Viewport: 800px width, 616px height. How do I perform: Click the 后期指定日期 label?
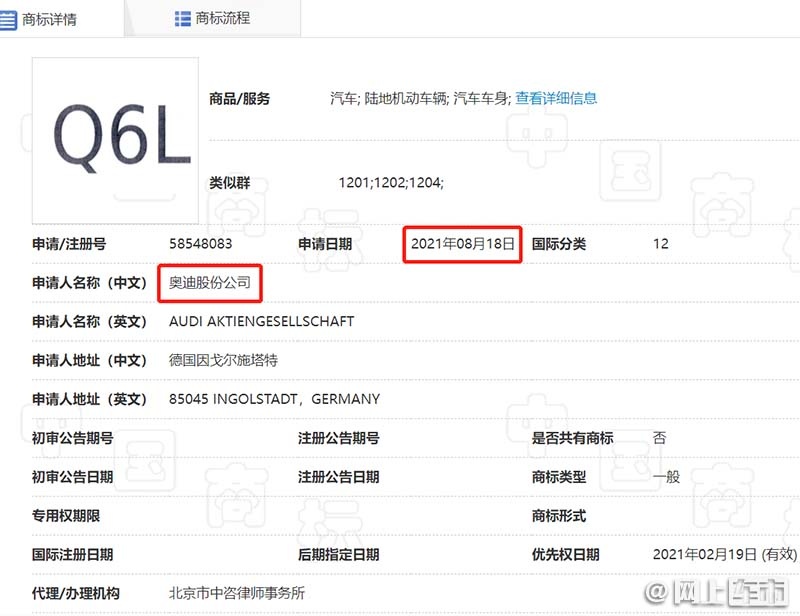[339, 554]
